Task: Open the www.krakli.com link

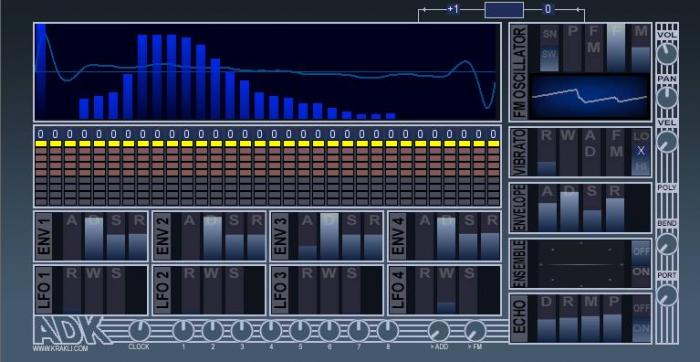Action: [x=60, y=348]
